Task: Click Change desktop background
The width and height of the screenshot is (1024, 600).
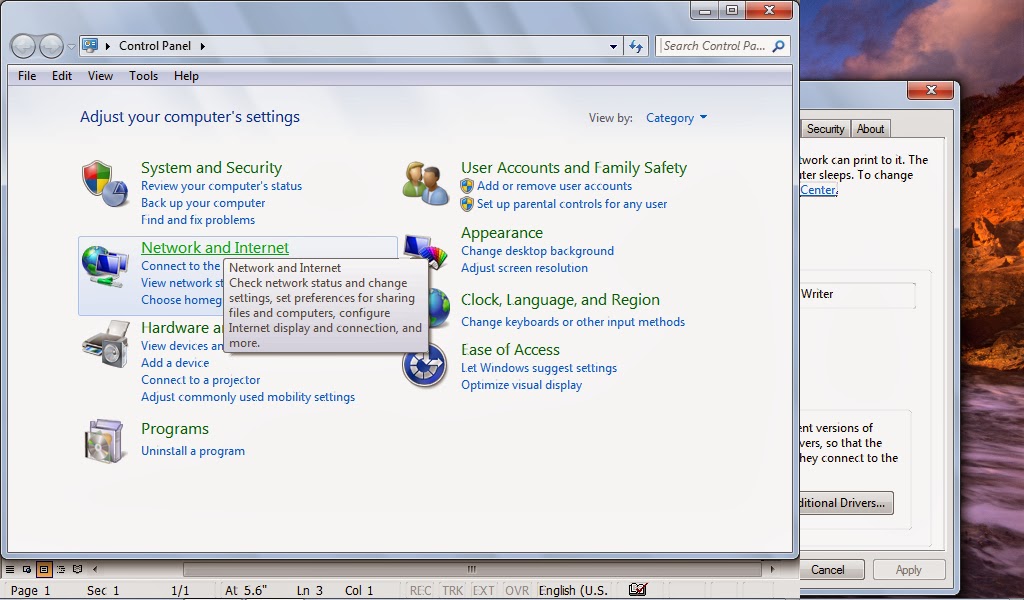Action: coord(537,251)
